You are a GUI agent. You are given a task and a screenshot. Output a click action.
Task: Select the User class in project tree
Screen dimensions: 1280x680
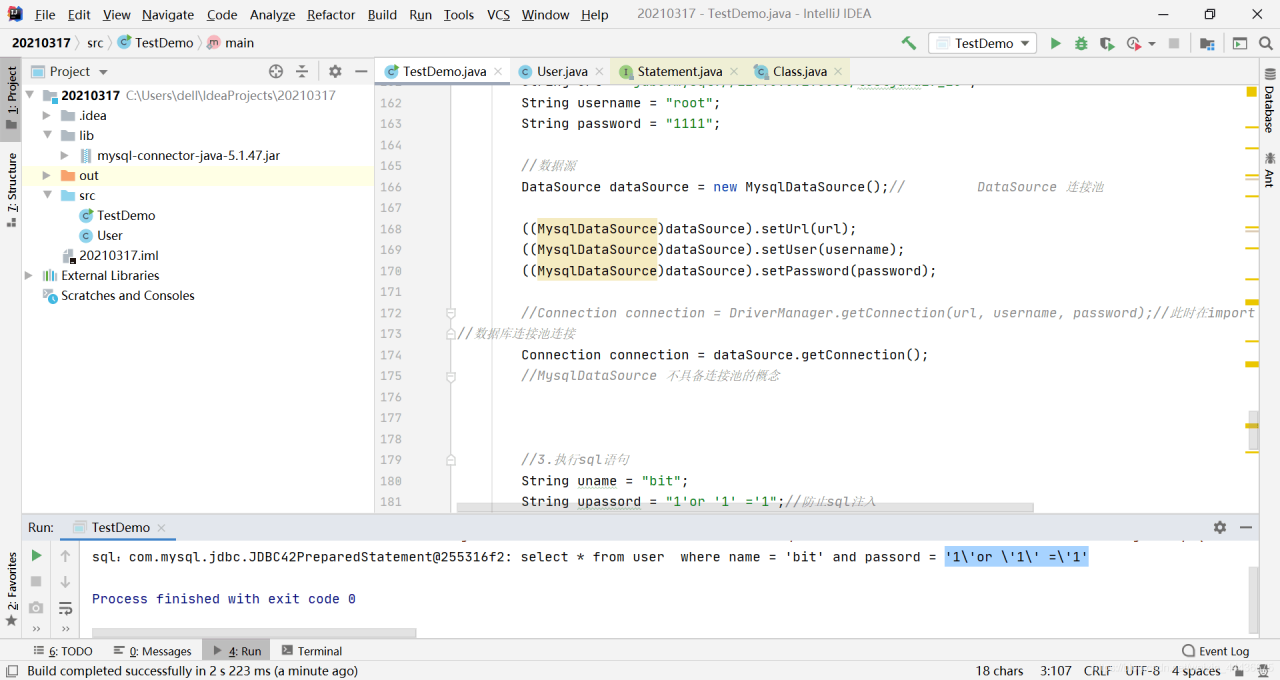pos(110,235)
